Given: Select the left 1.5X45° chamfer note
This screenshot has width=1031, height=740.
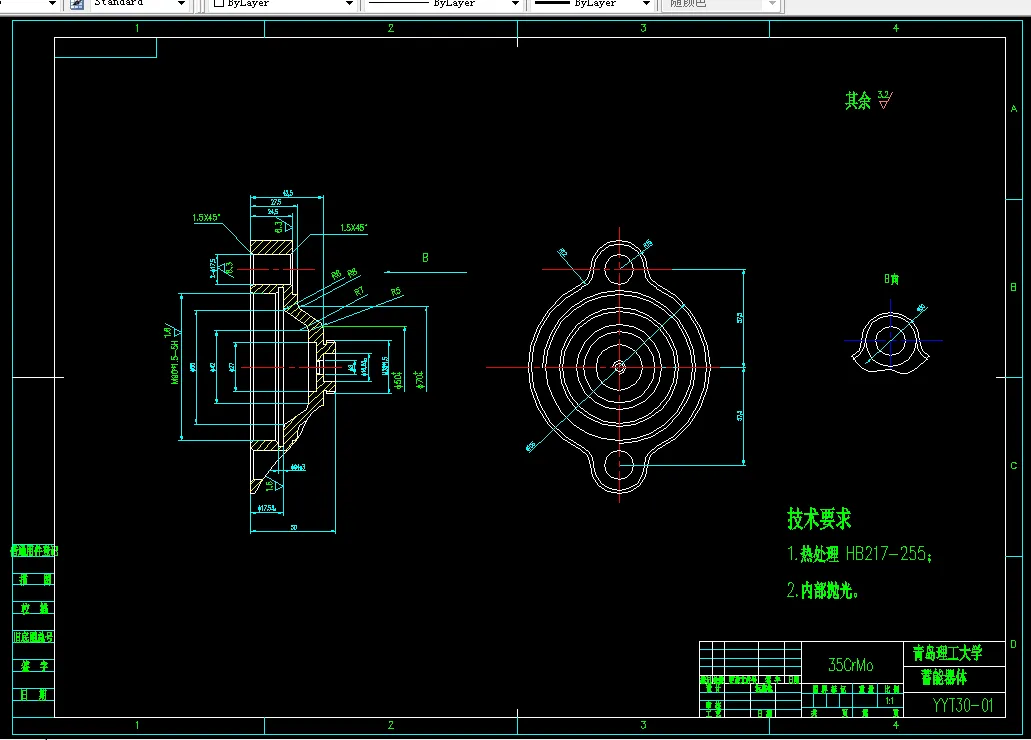Looking at the screenshot, I should tap(206, 217).
